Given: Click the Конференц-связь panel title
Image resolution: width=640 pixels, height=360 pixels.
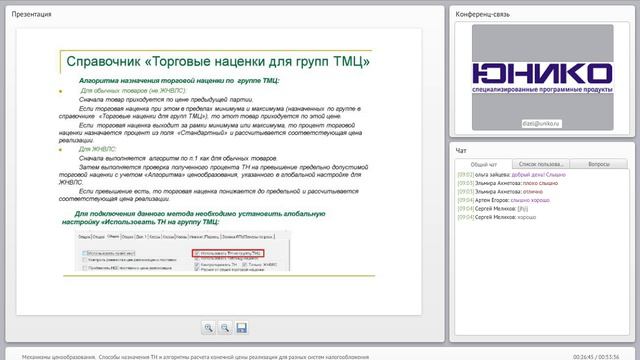Looking at the screenshot, I should pos(482,14).
